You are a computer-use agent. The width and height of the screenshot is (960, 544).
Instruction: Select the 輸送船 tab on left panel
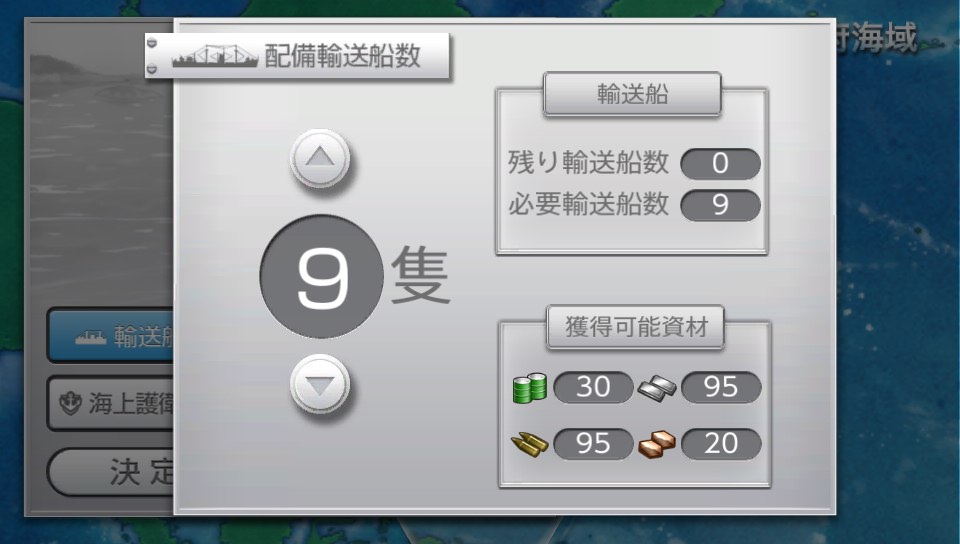[x=111, y=336]
